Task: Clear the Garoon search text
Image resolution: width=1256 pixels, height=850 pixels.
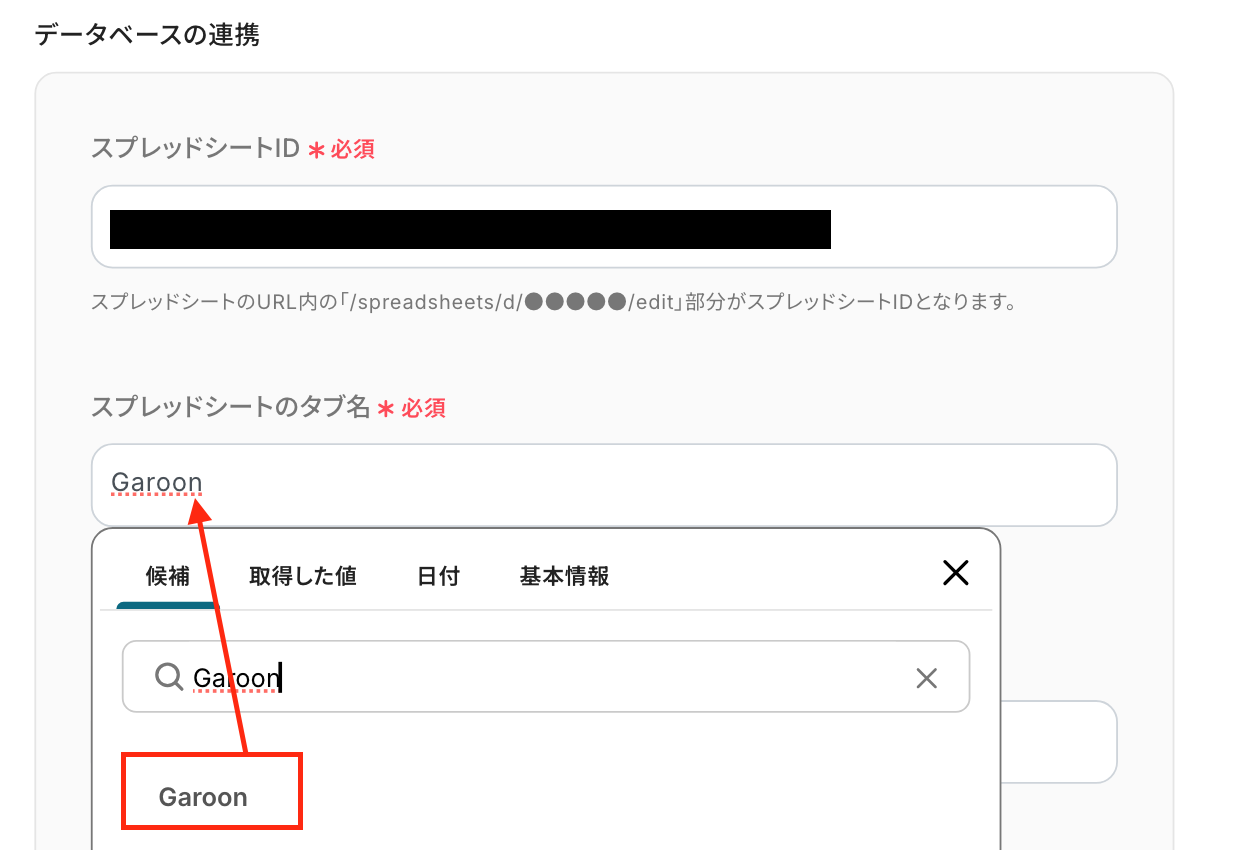Action: 927,679
